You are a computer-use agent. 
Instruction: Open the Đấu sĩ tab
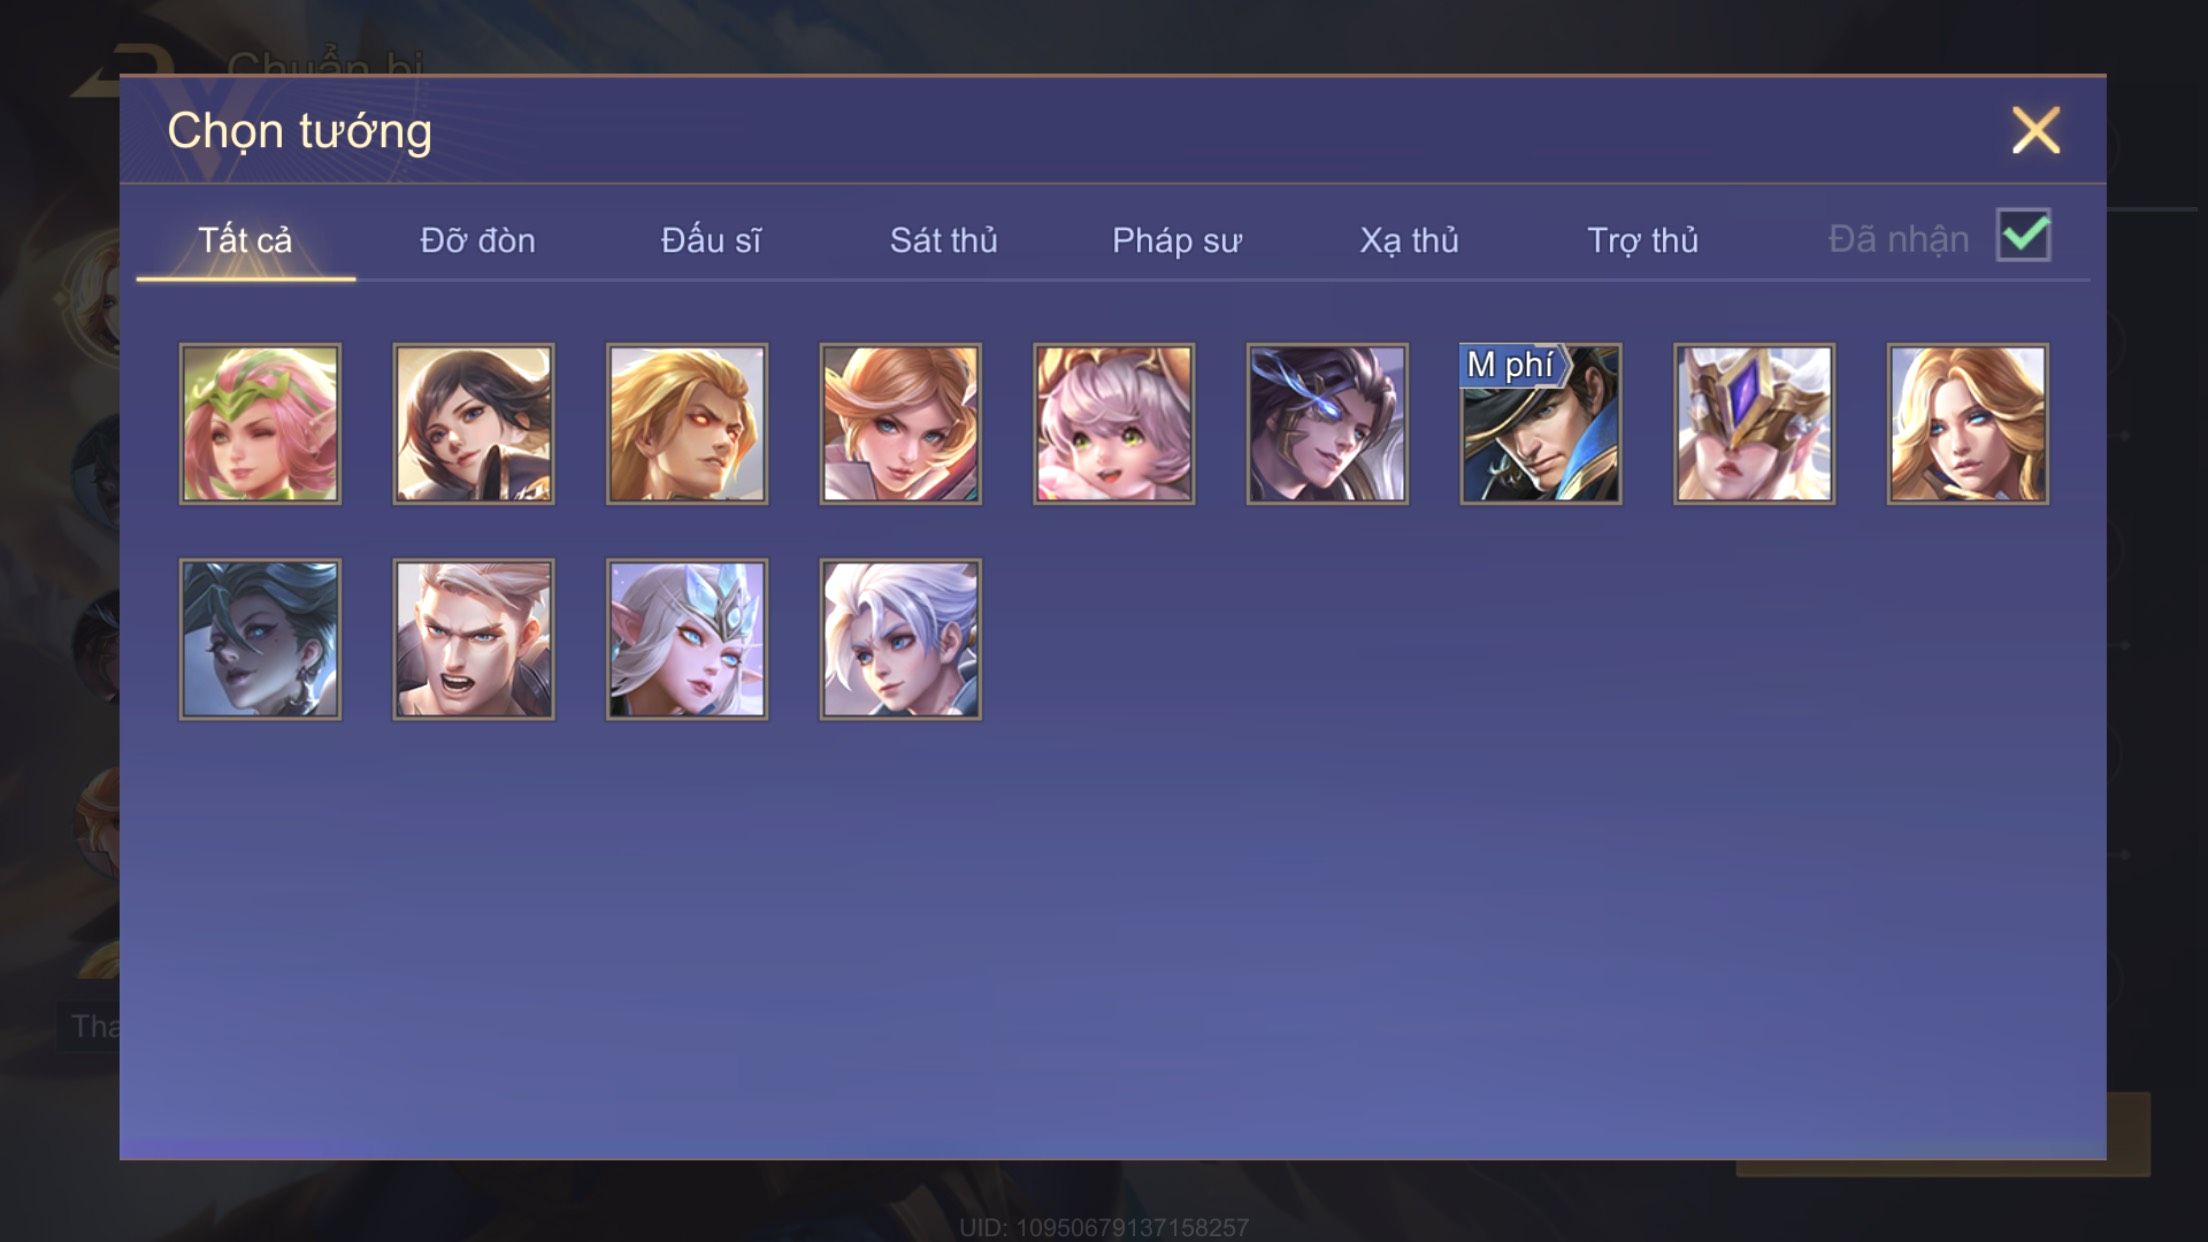(711, 240)
